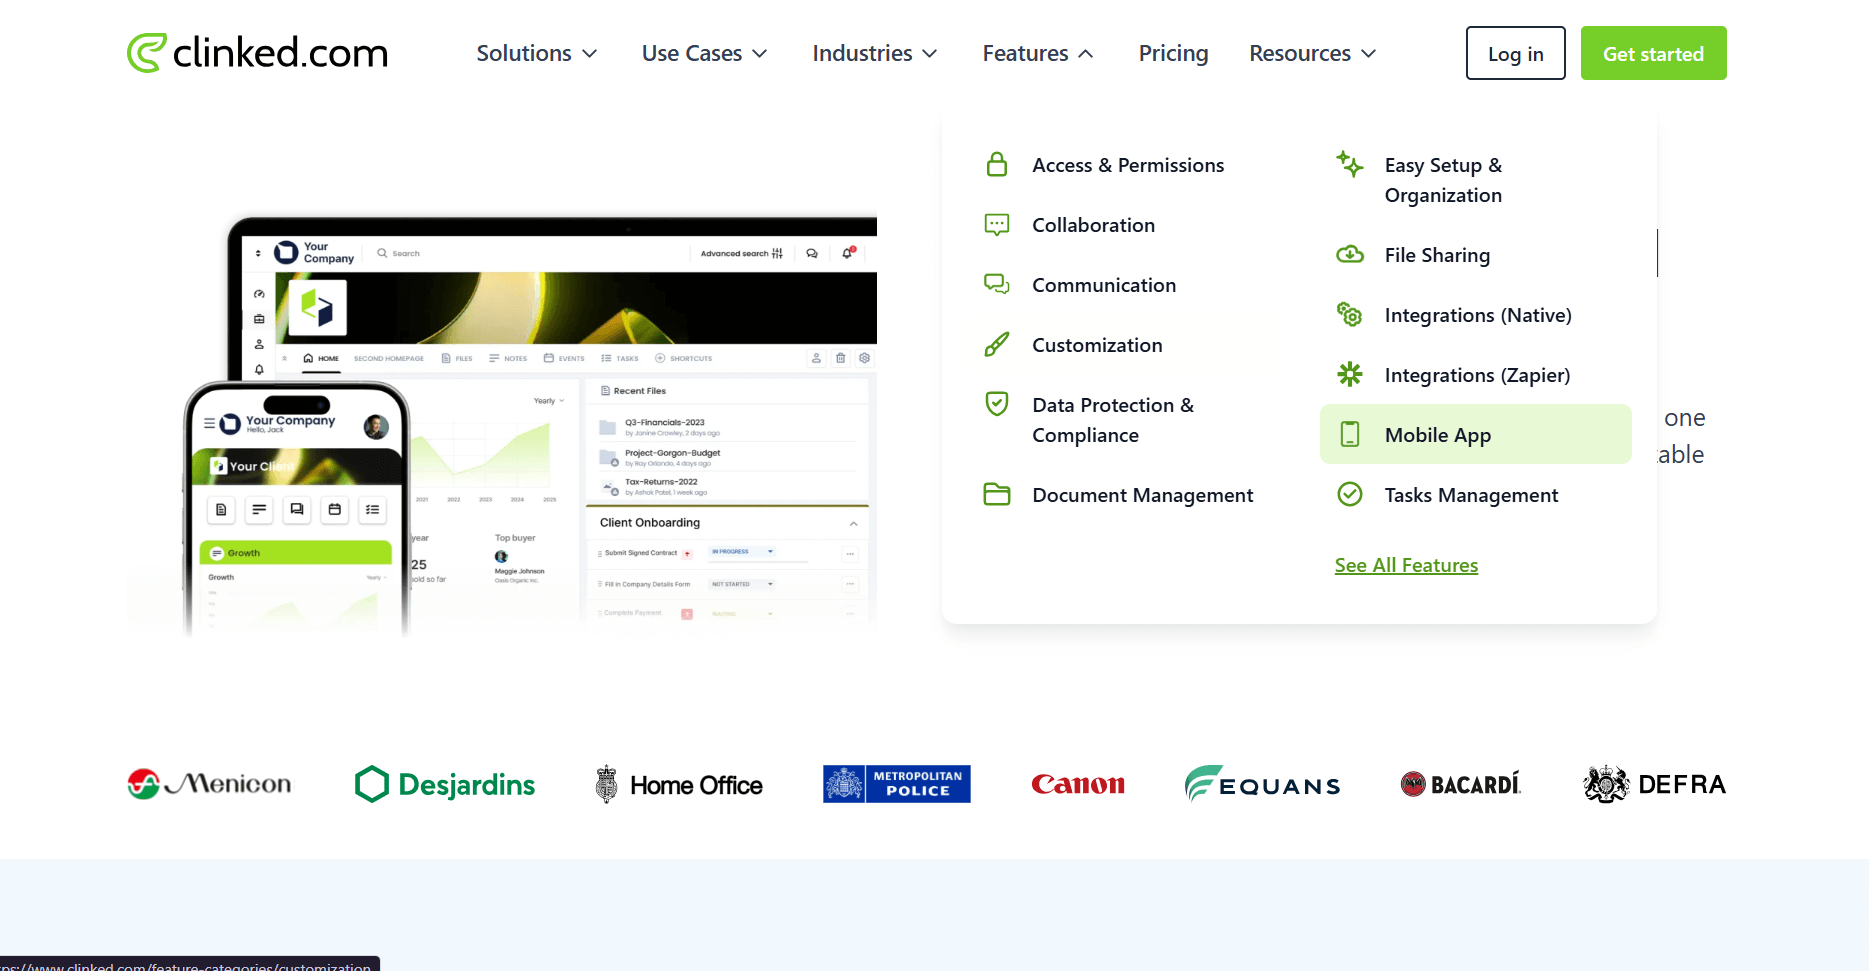Viewport: 1869px width, 971px height.
Task: Click the laptop and phone product mockup image
Action: 502,425
